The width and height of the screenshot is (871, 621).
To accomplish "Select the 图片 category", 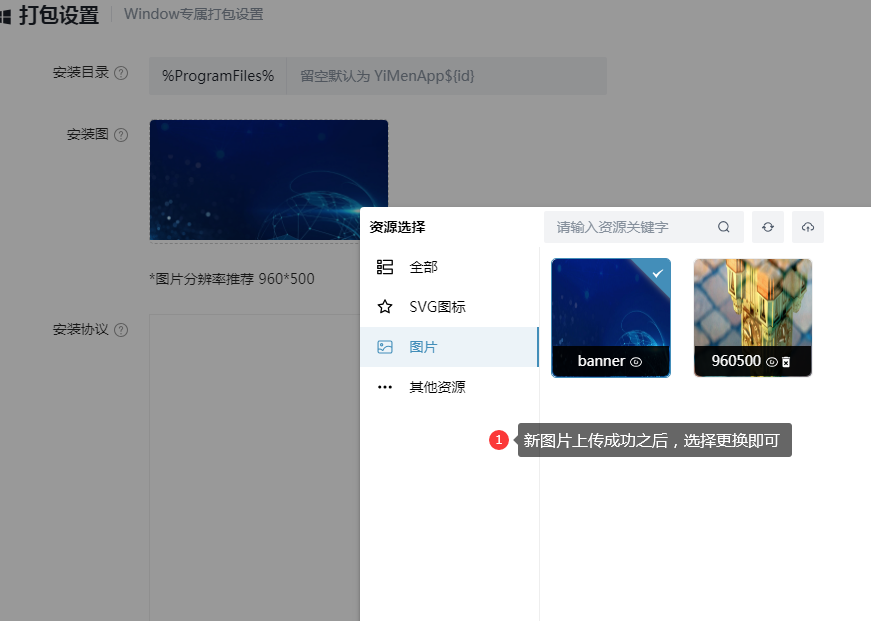I will [449, 347].
